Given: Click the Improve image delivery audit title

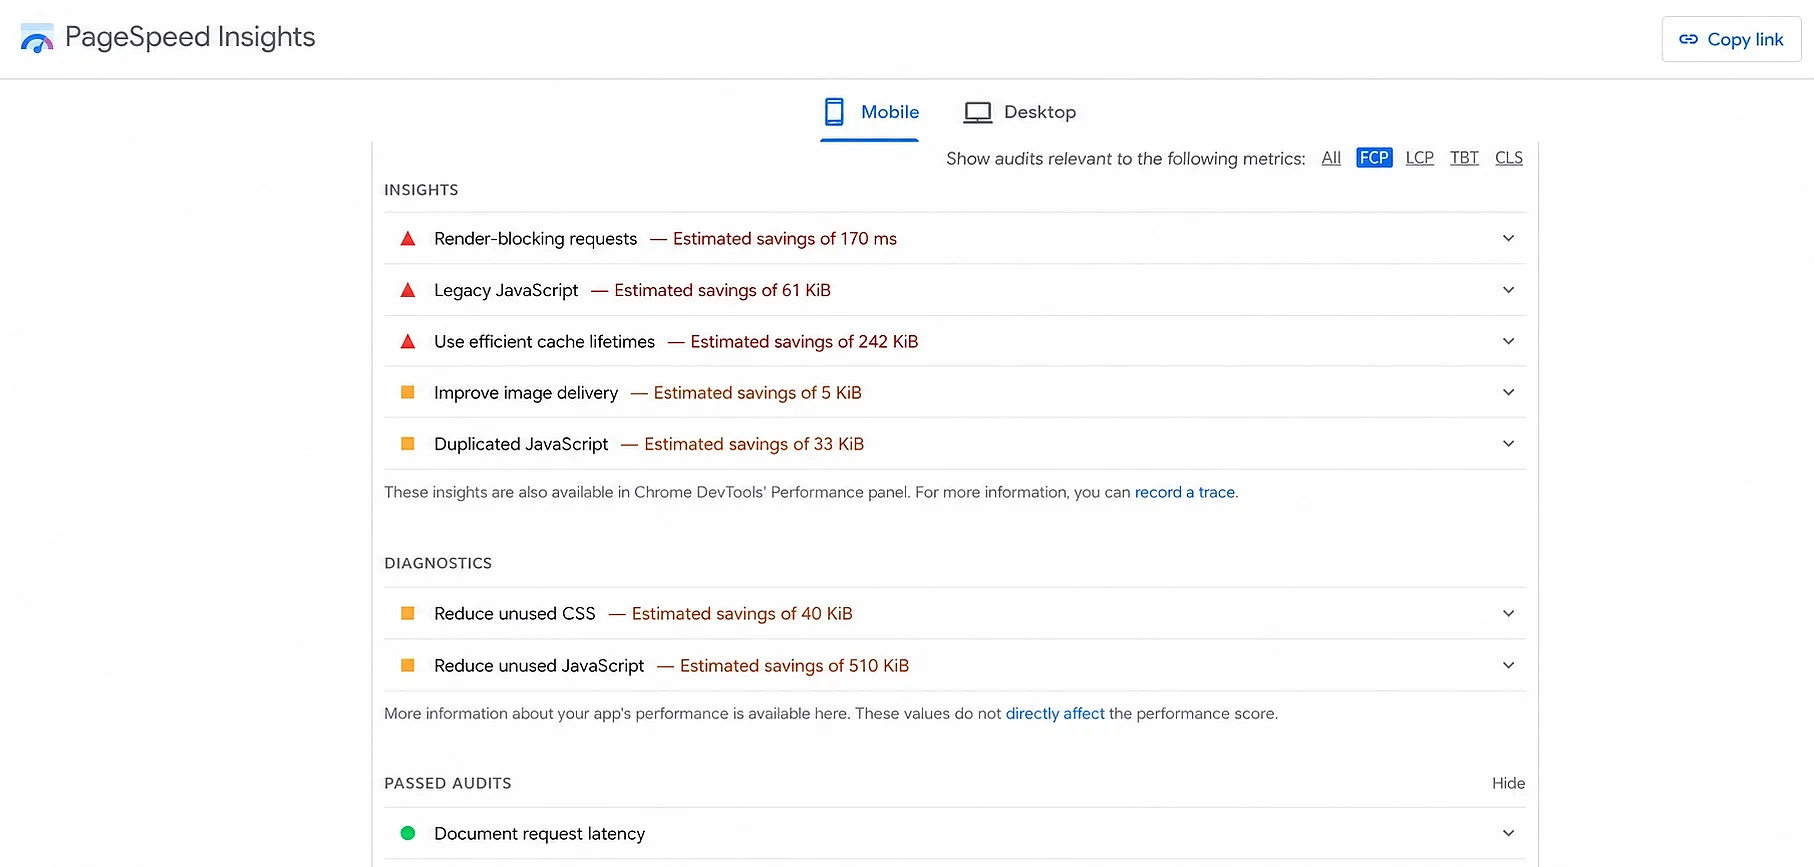Looking at the screenshot, I should [526, 393].
